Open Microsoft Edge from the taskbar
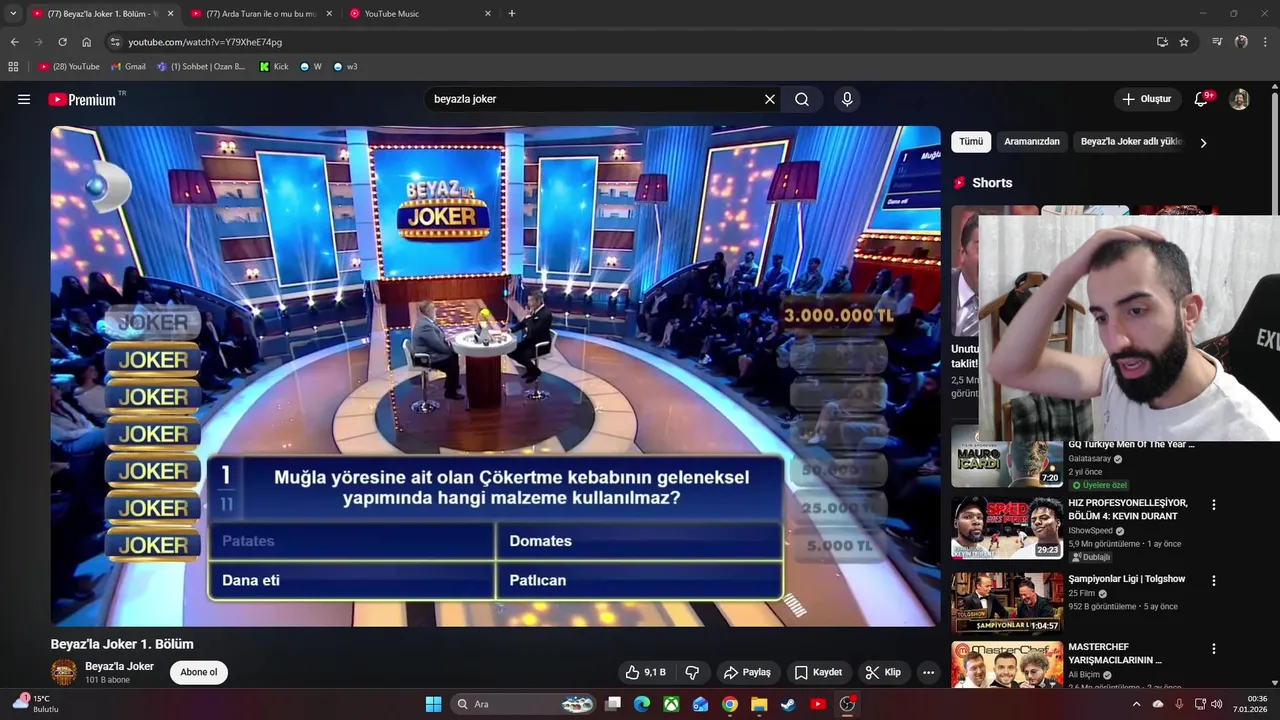This screenshot has height=720, width=1280. [642, 704]
